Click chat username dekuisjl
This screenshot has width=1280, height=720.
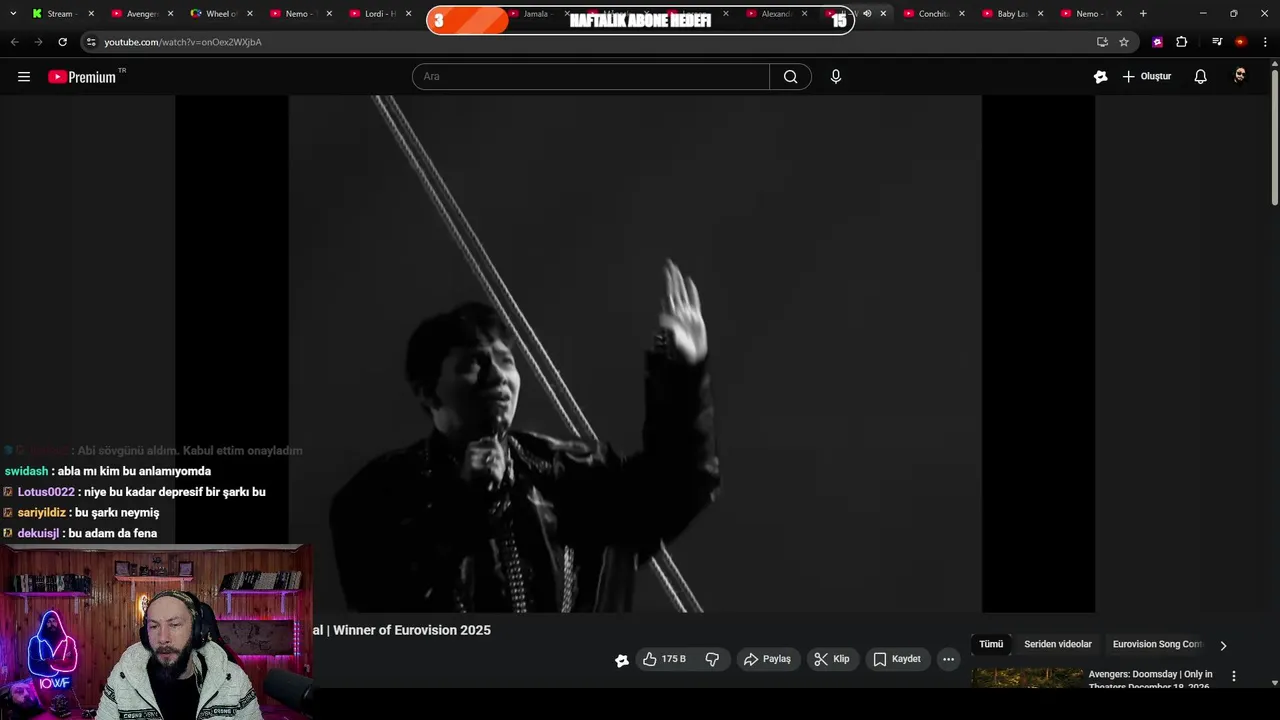tap(38, 534)
